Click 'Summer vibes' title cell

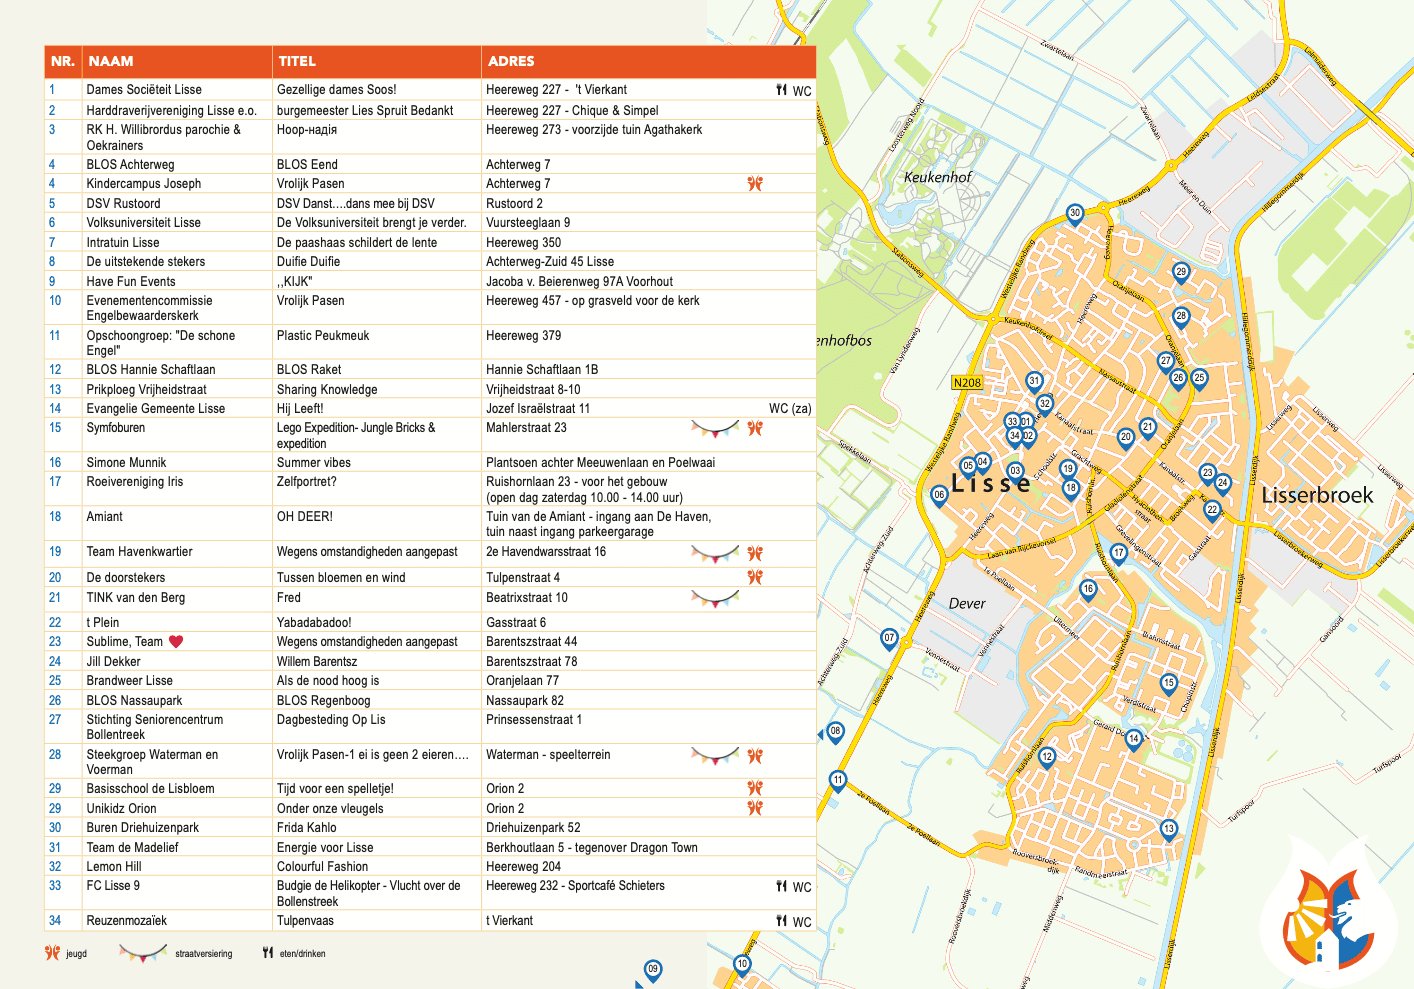(314, 463)
